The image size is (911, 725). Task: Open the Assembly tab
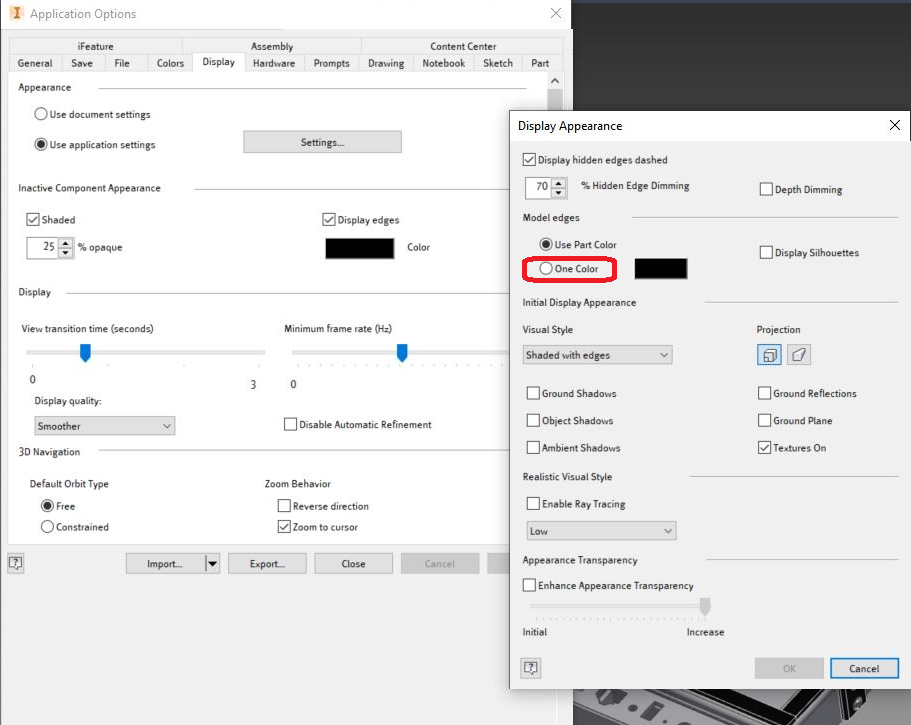coord(272,46)
